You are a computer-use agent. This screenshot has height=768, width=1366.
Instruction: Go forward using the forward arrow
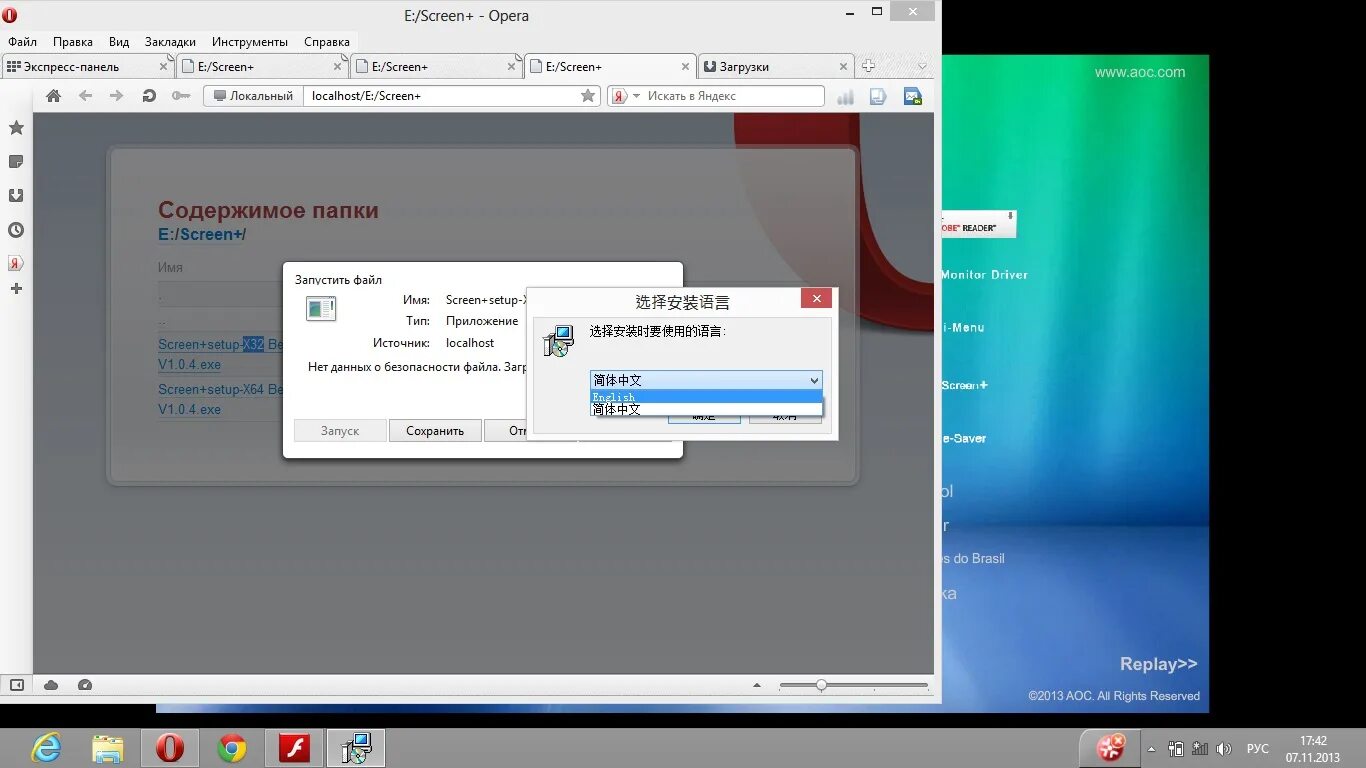[x=116, y=96]
